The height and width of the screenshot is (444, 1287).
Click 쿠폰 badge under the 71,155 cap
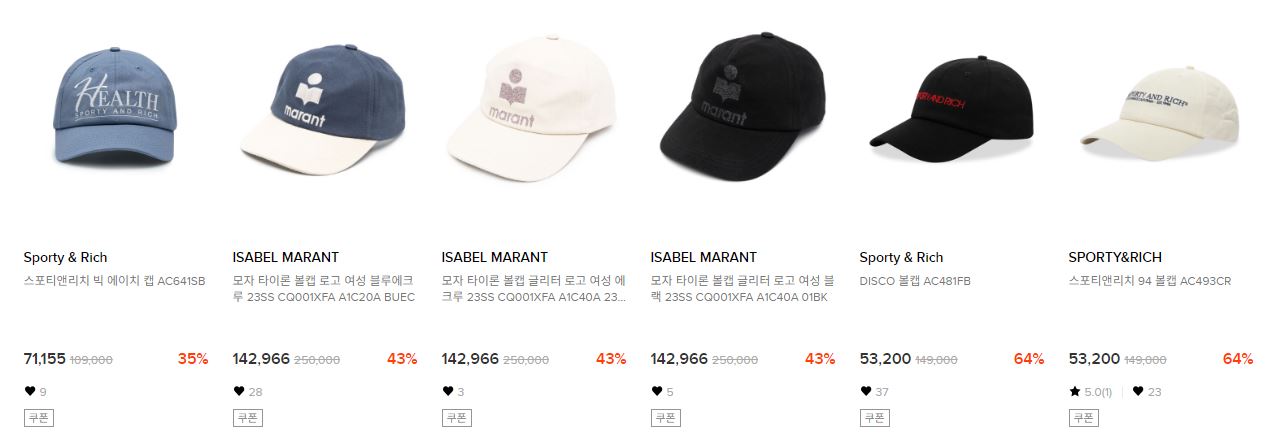point(38,418)
